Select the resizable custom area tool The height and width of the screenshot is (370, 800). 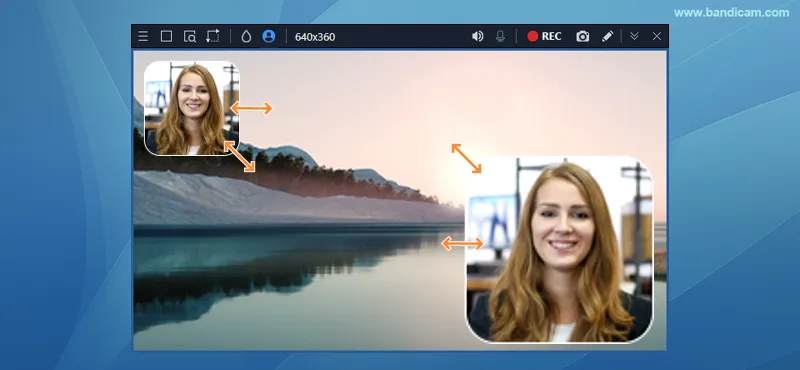click(x=213, y=36)
